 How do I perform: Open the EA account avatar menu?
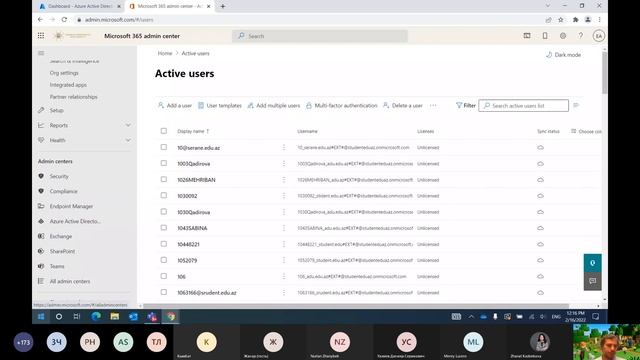point(598,36)
